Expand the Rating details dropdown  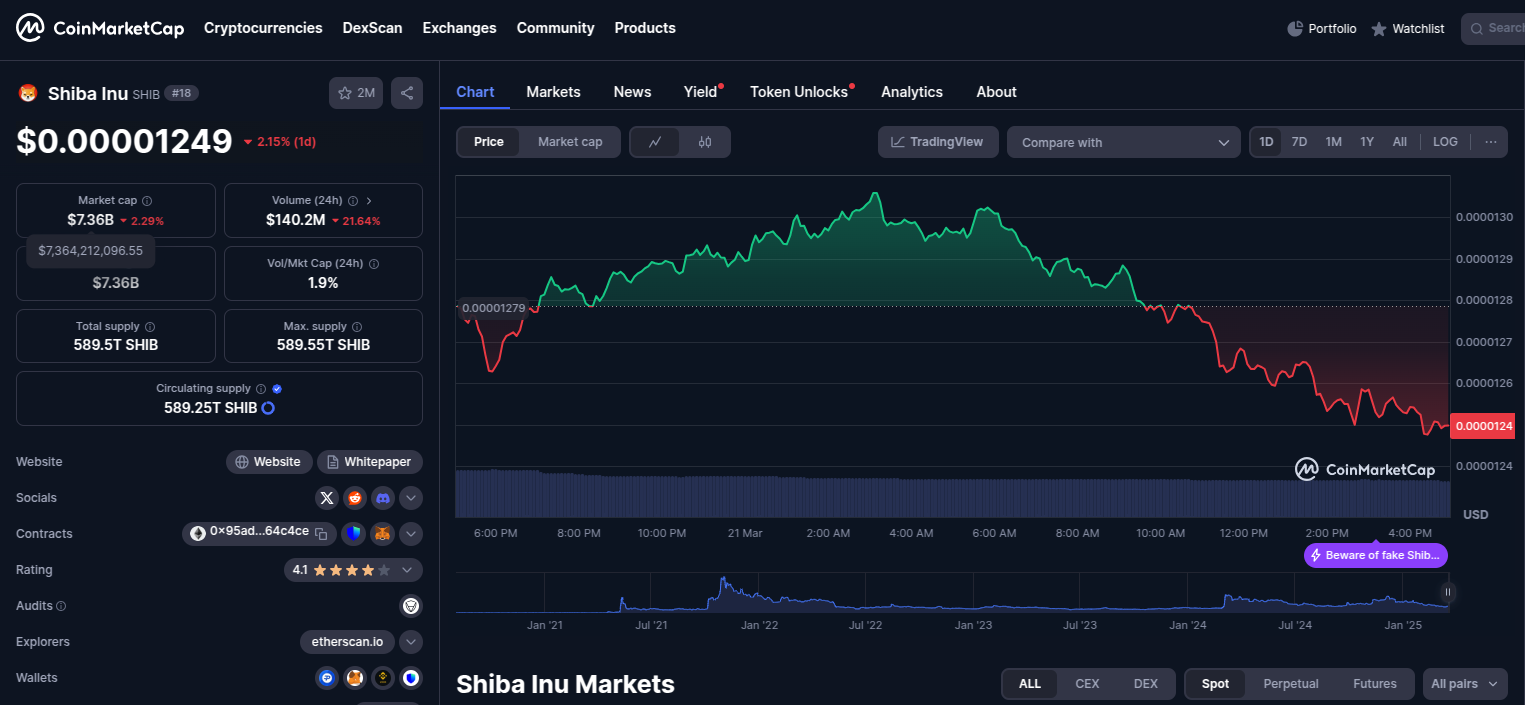coord(407,570)
